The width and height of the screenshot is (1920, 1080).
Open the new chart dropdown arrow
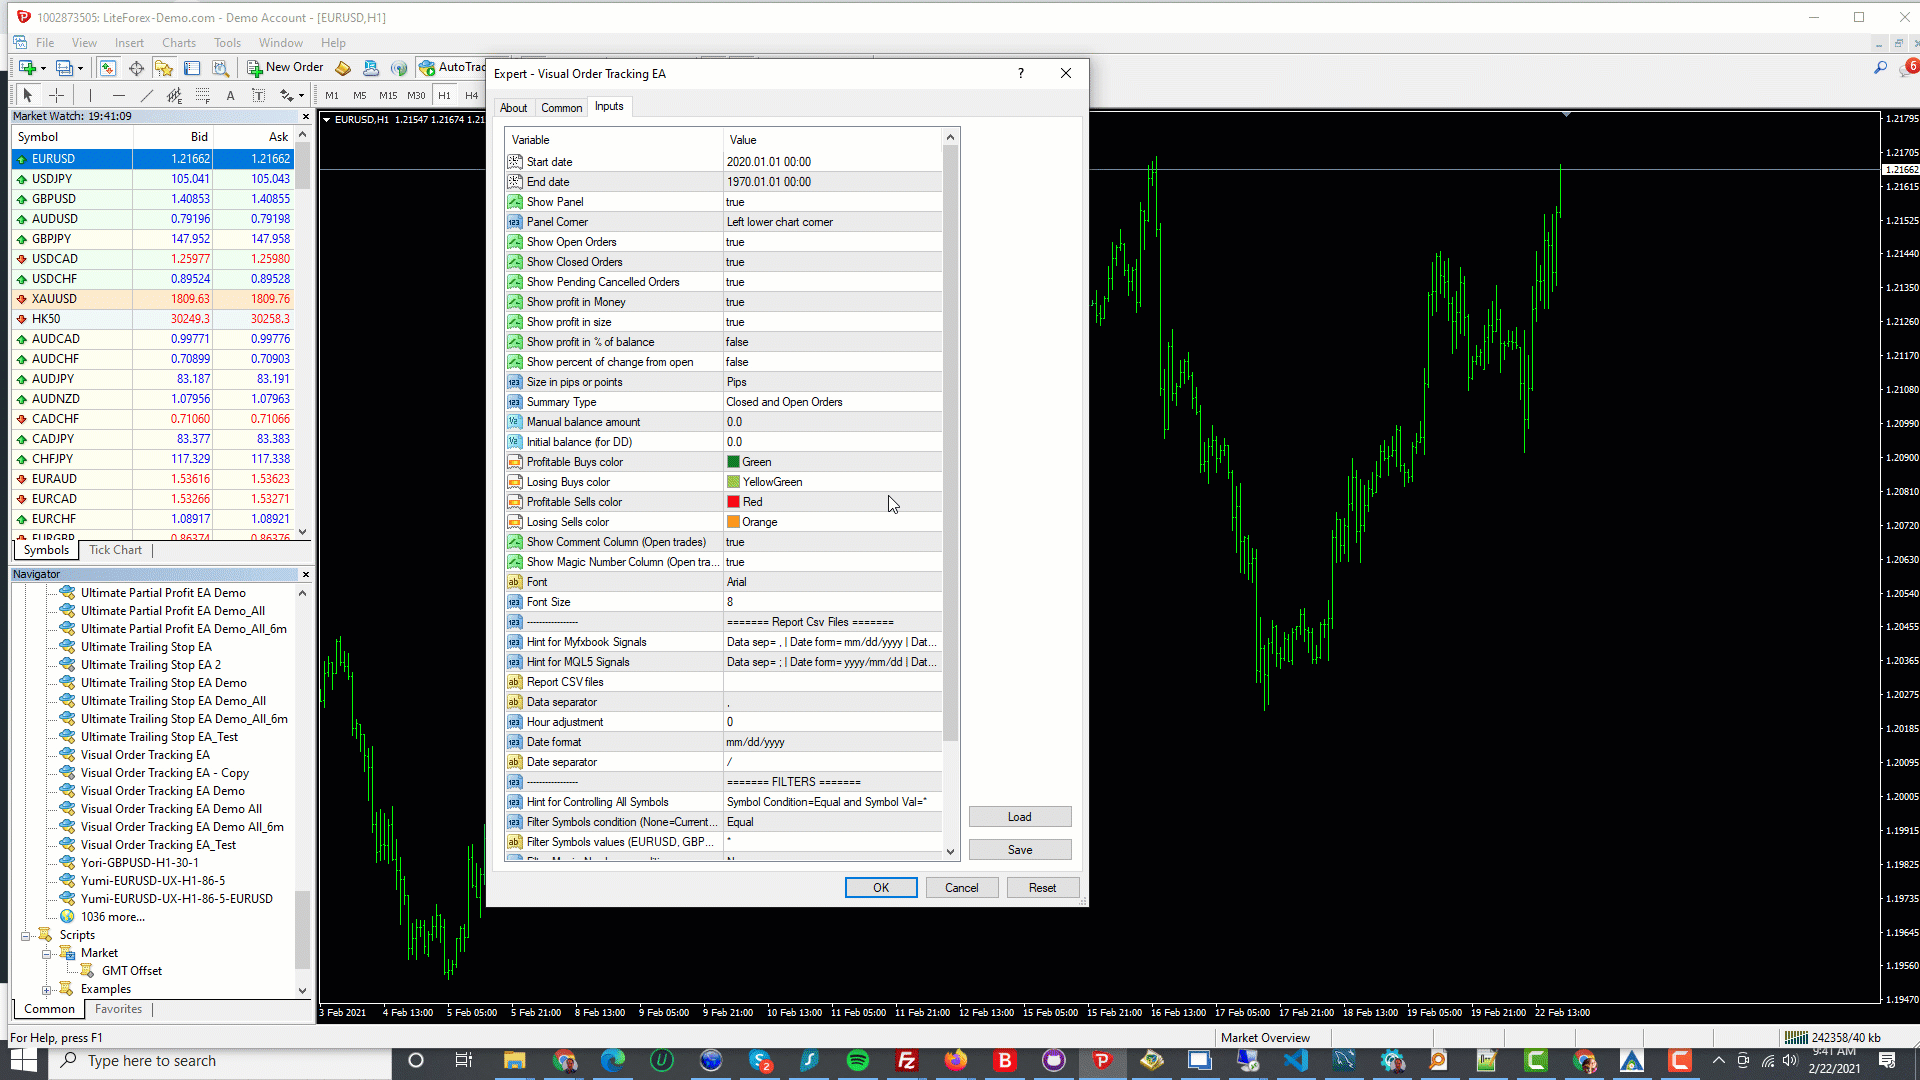click(43, 68)
